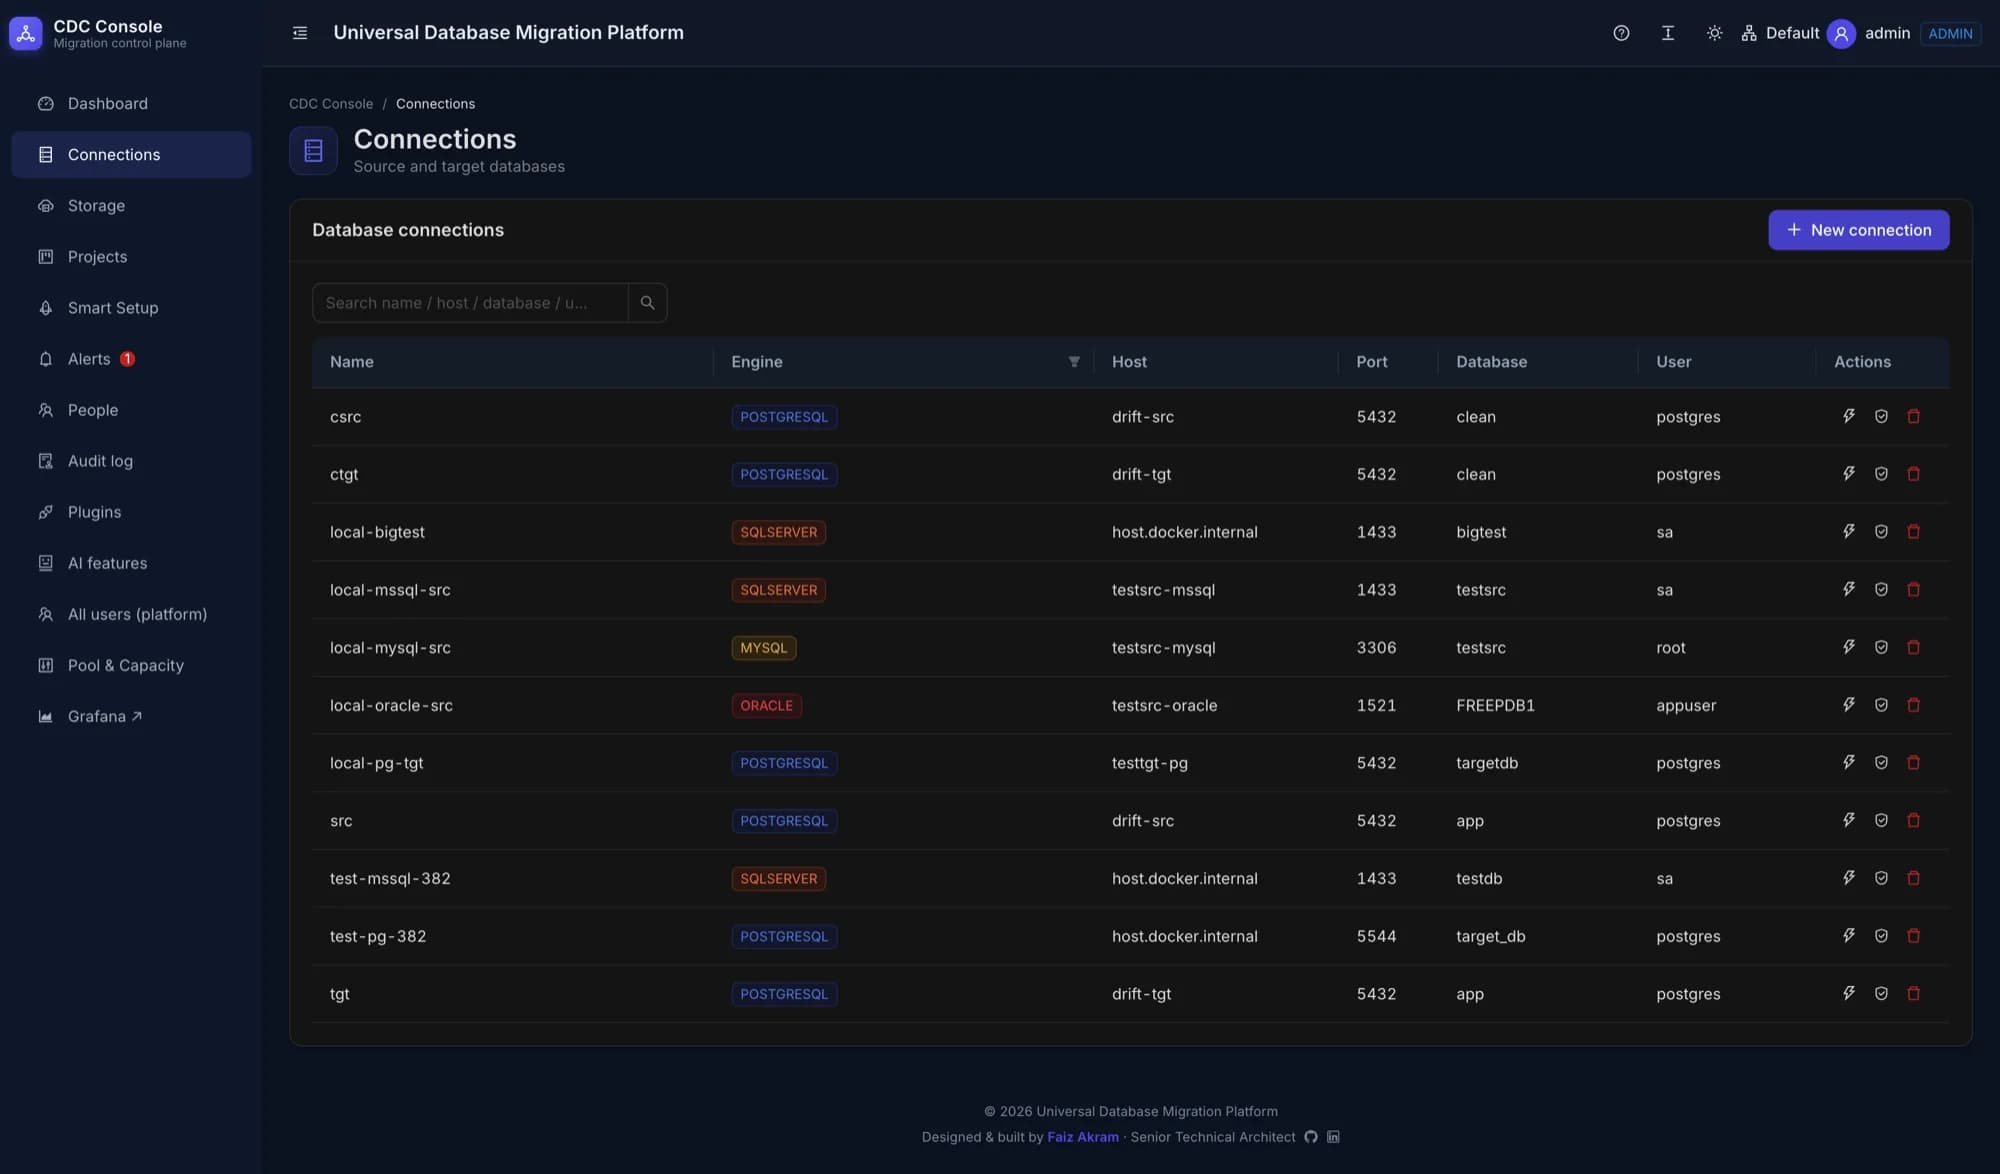Open Alerts with one notification
This screenshot has height=1174, width=2000.
[131, 359]
